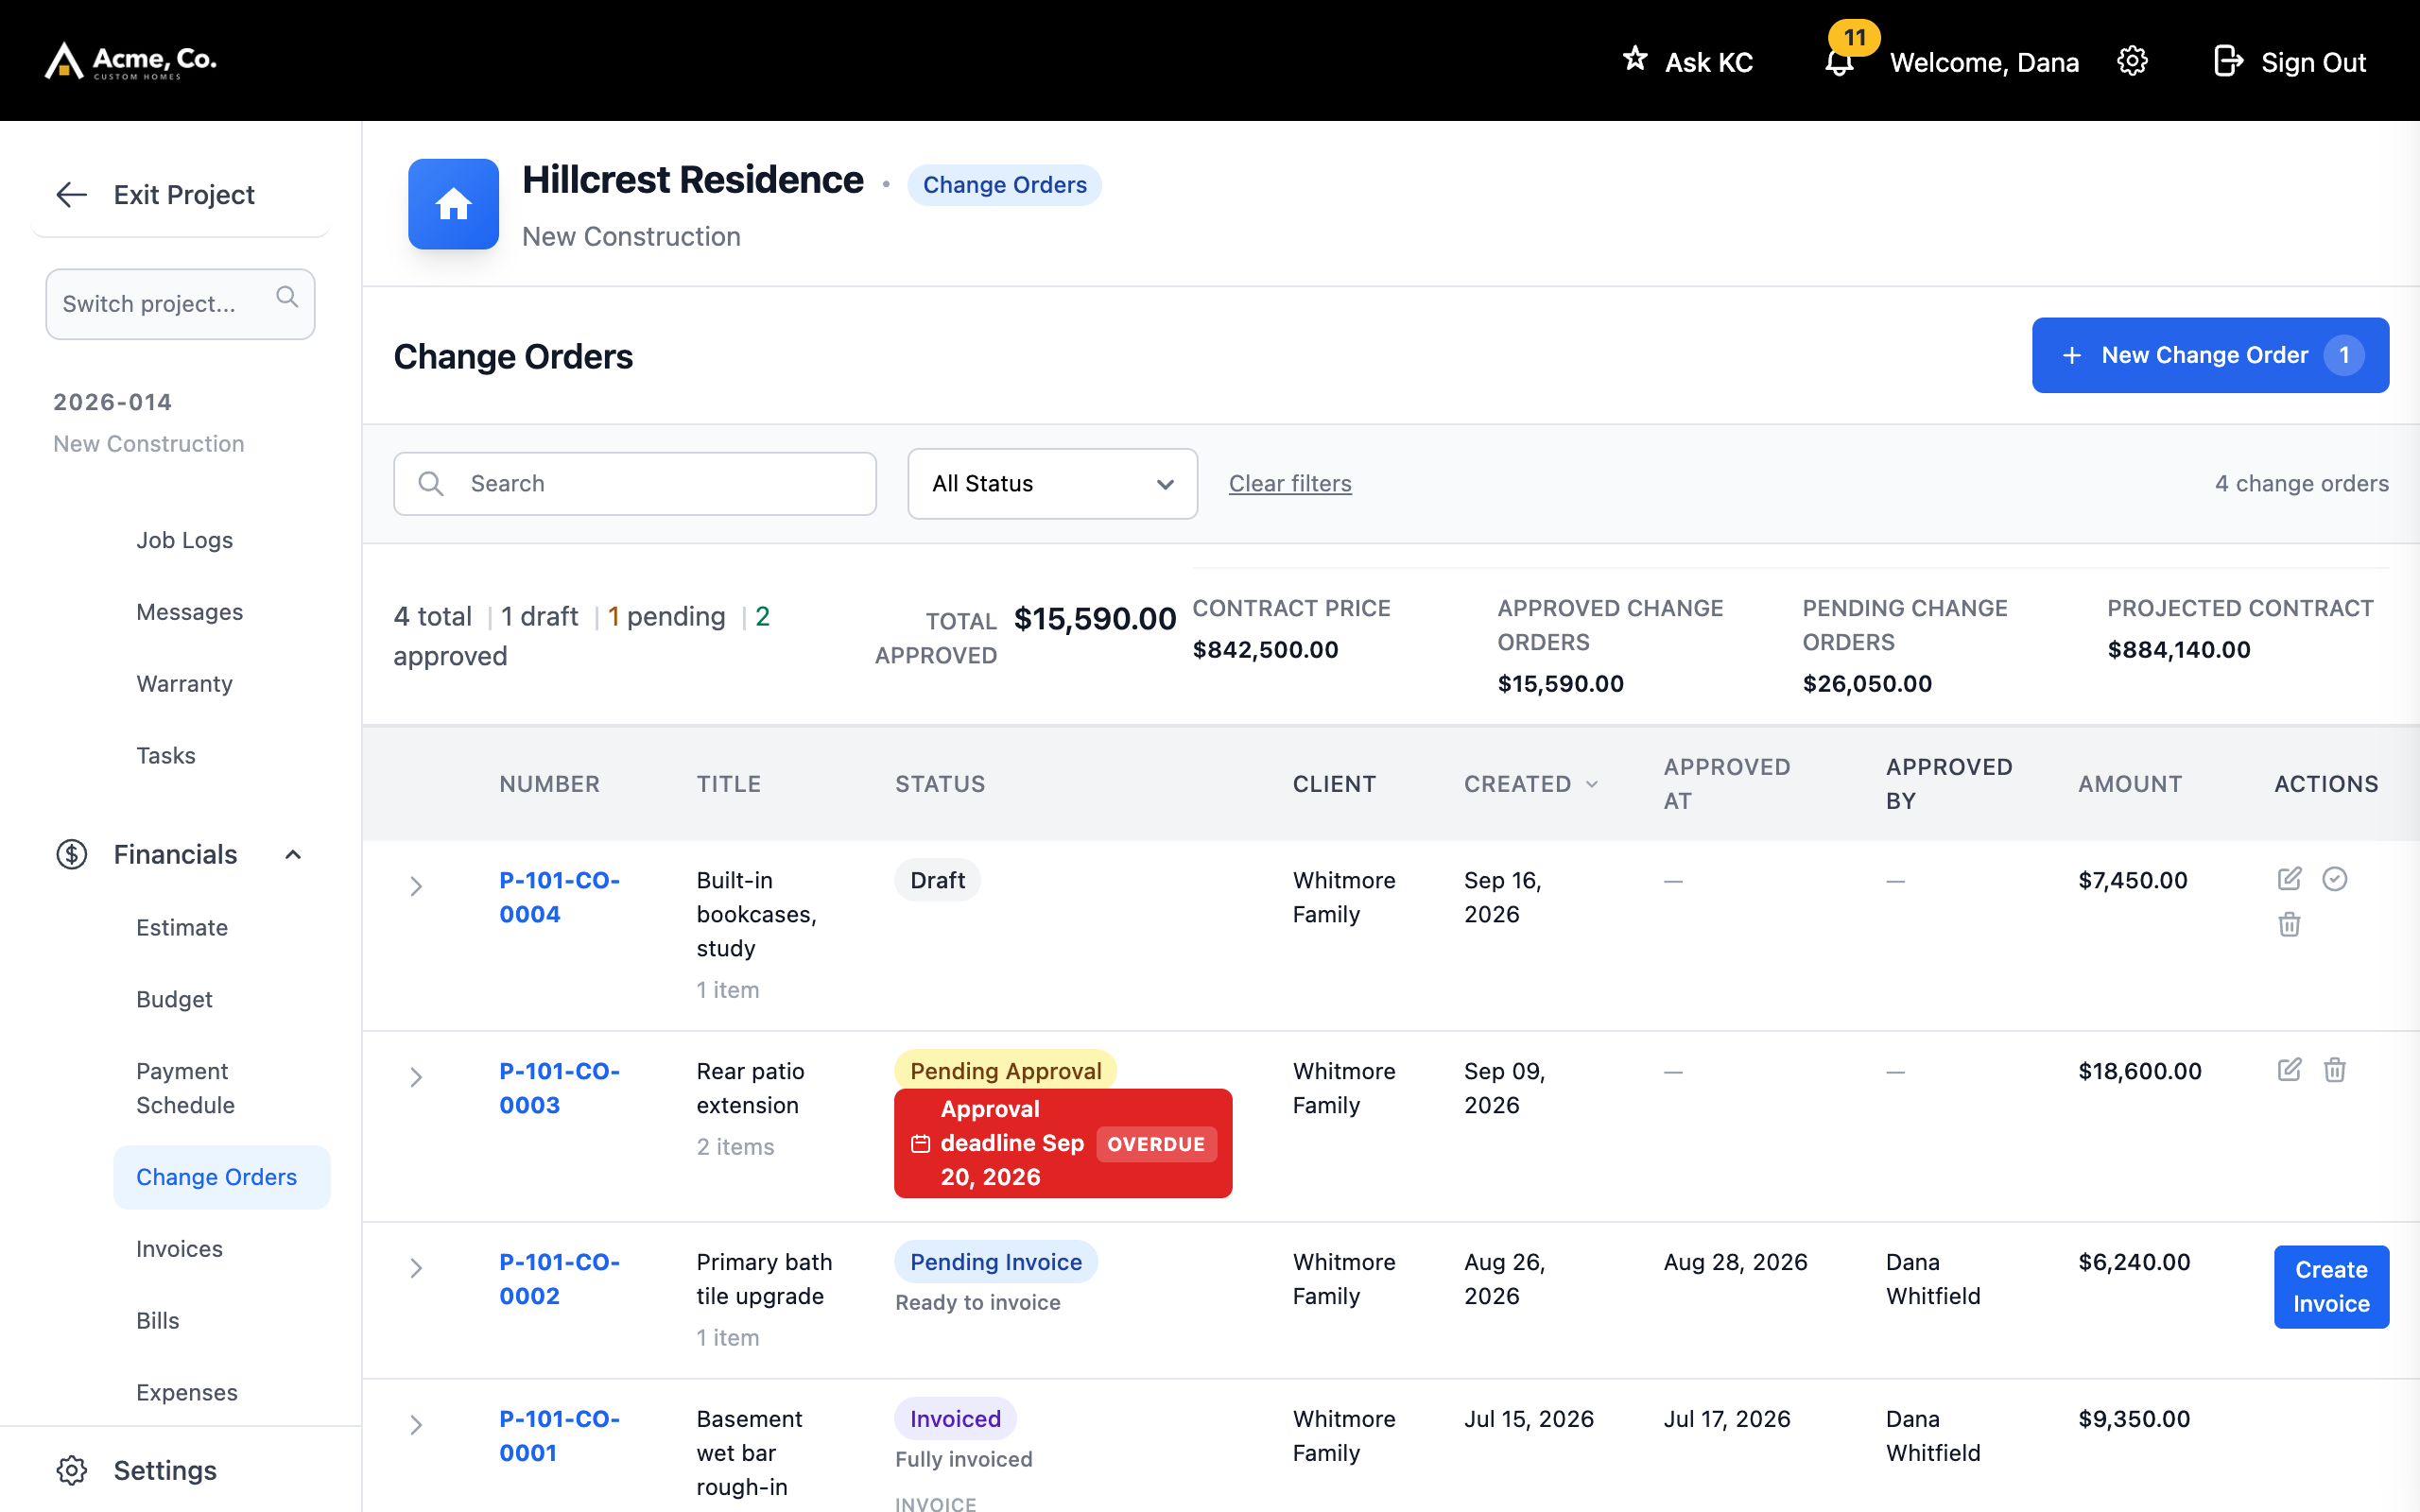Click the blue Hillcrest Residence home icon
Viewport: 2420px width, 1512px height.
click(453, 204)
